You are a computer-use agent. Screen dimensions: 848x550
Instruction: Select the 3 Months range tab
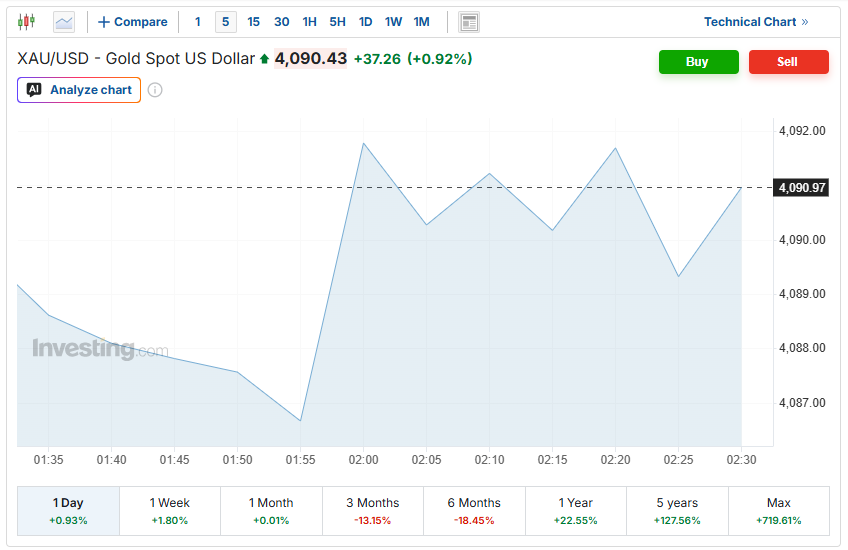click(373, 511)
